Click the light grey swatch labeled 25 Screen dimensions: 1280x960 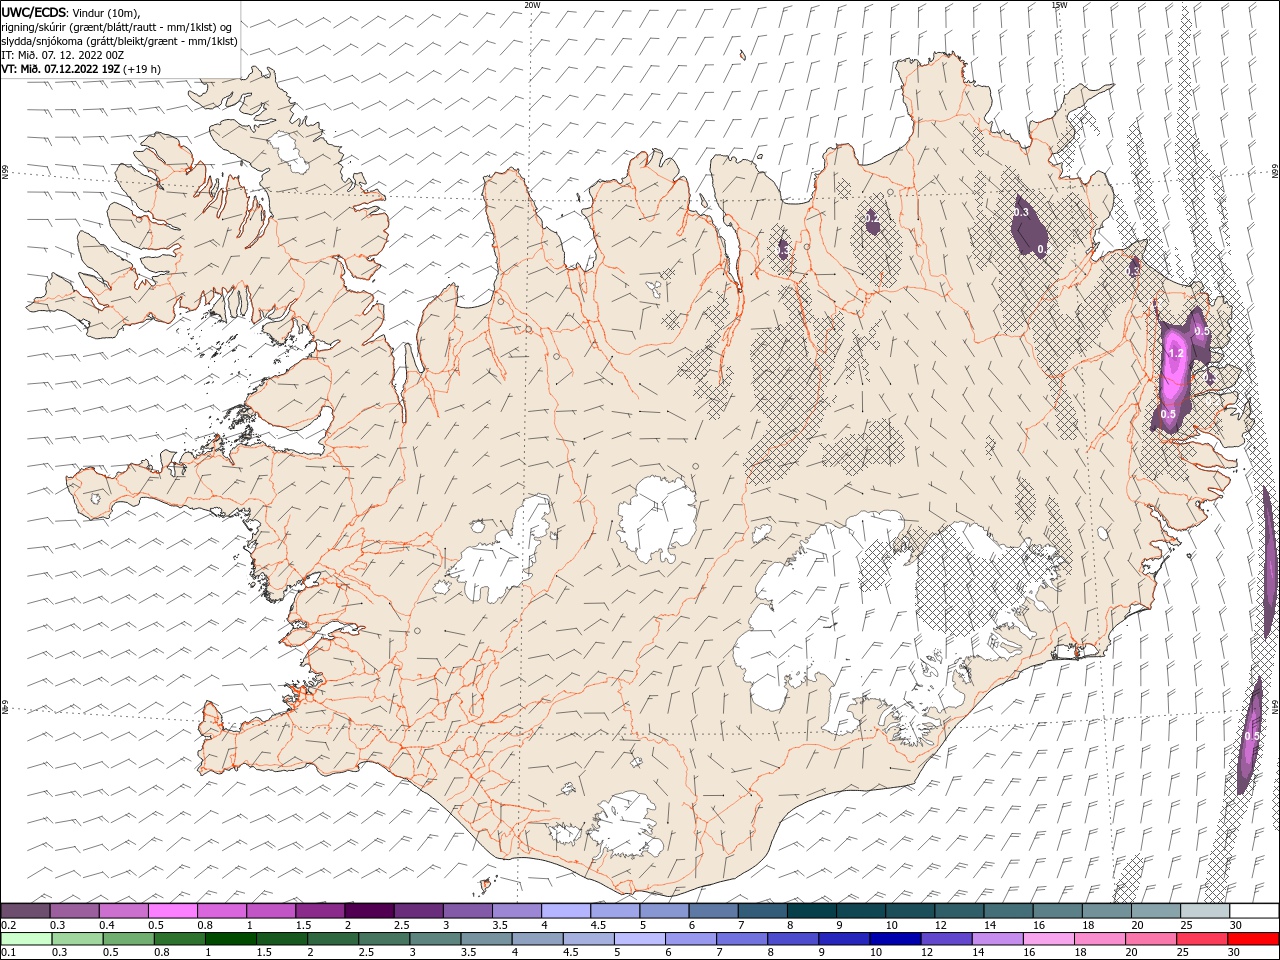point(1204,911)
